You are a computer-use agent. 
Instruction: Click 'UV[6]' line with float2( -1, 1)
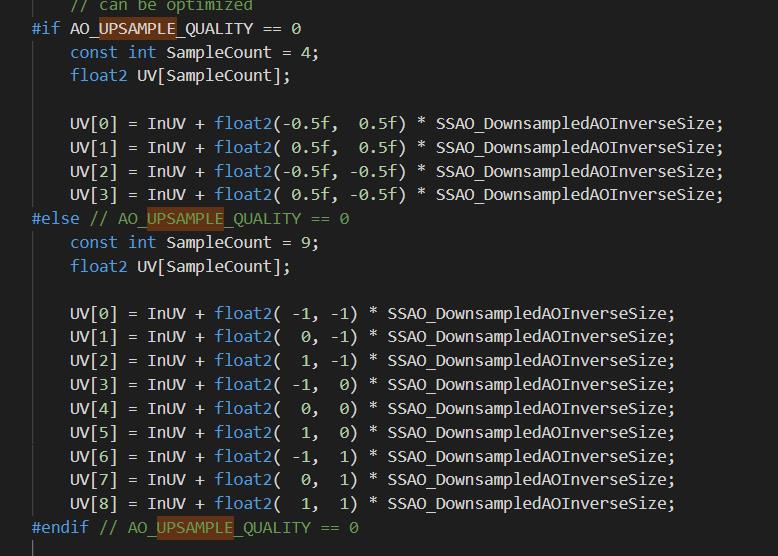point(373,456)
